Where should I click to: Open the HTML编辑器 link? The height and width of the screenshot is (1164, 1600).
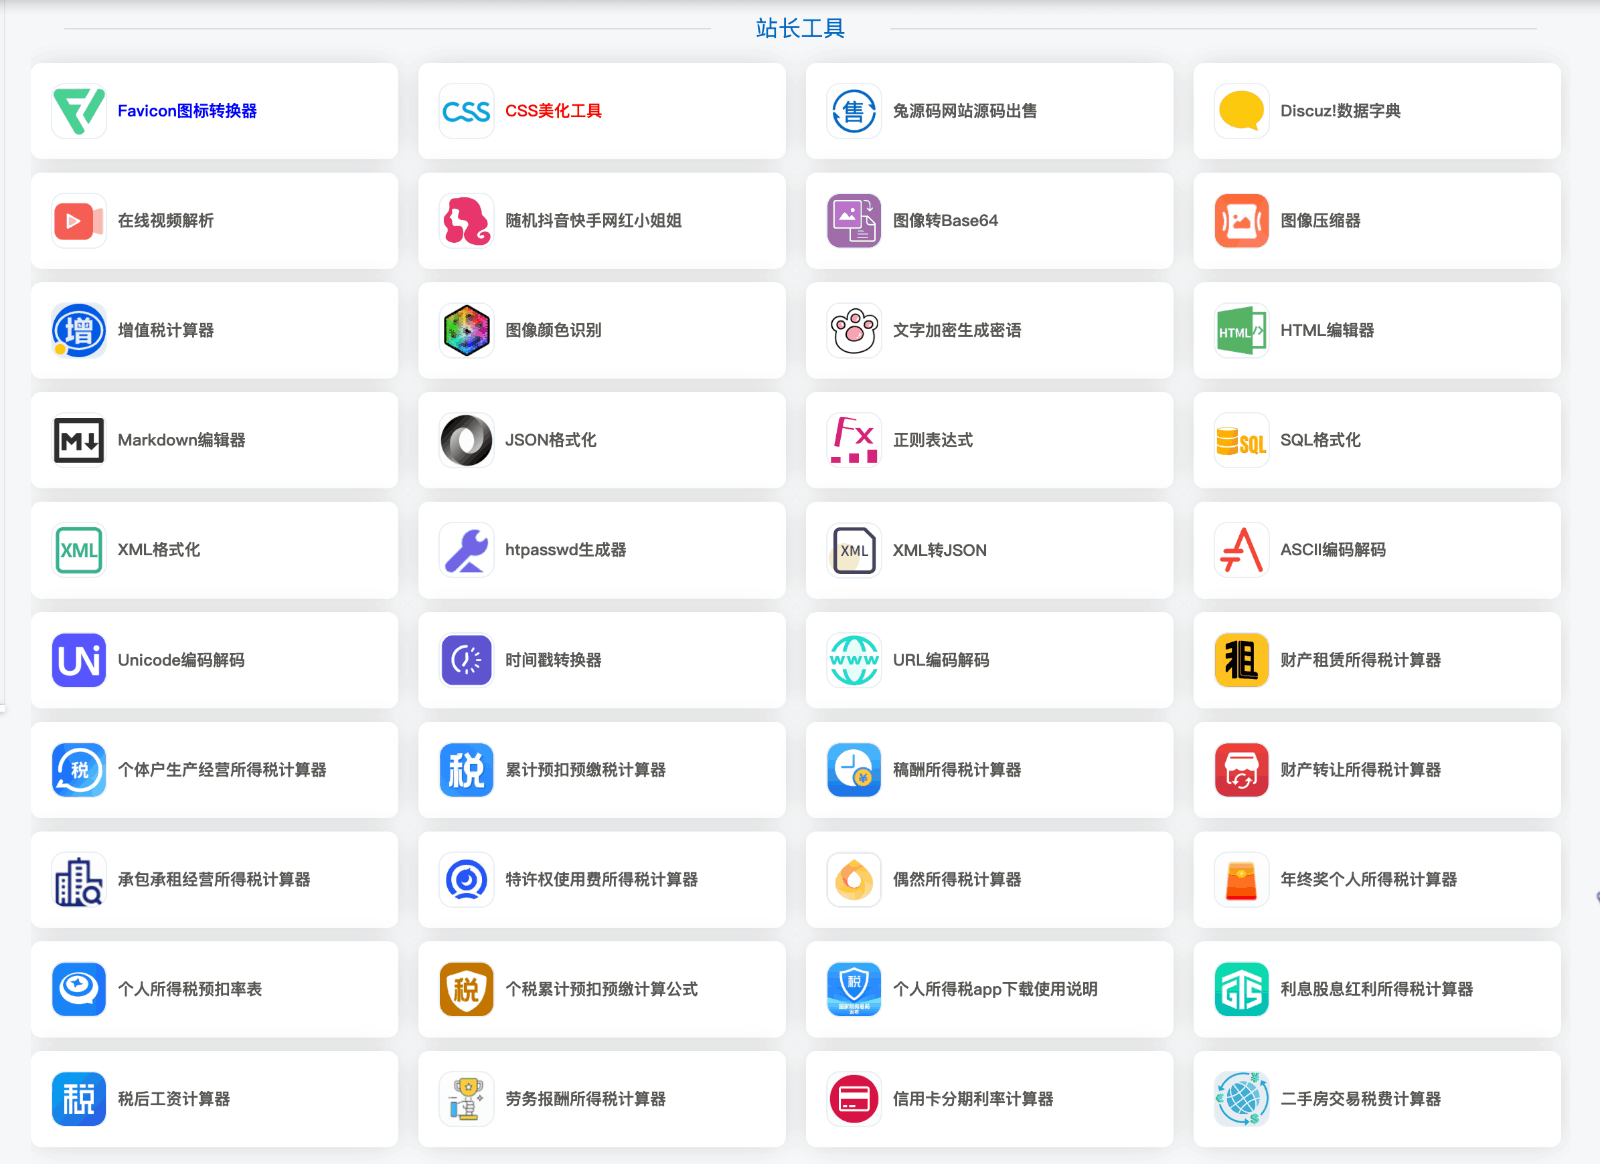click(1327, 330)
